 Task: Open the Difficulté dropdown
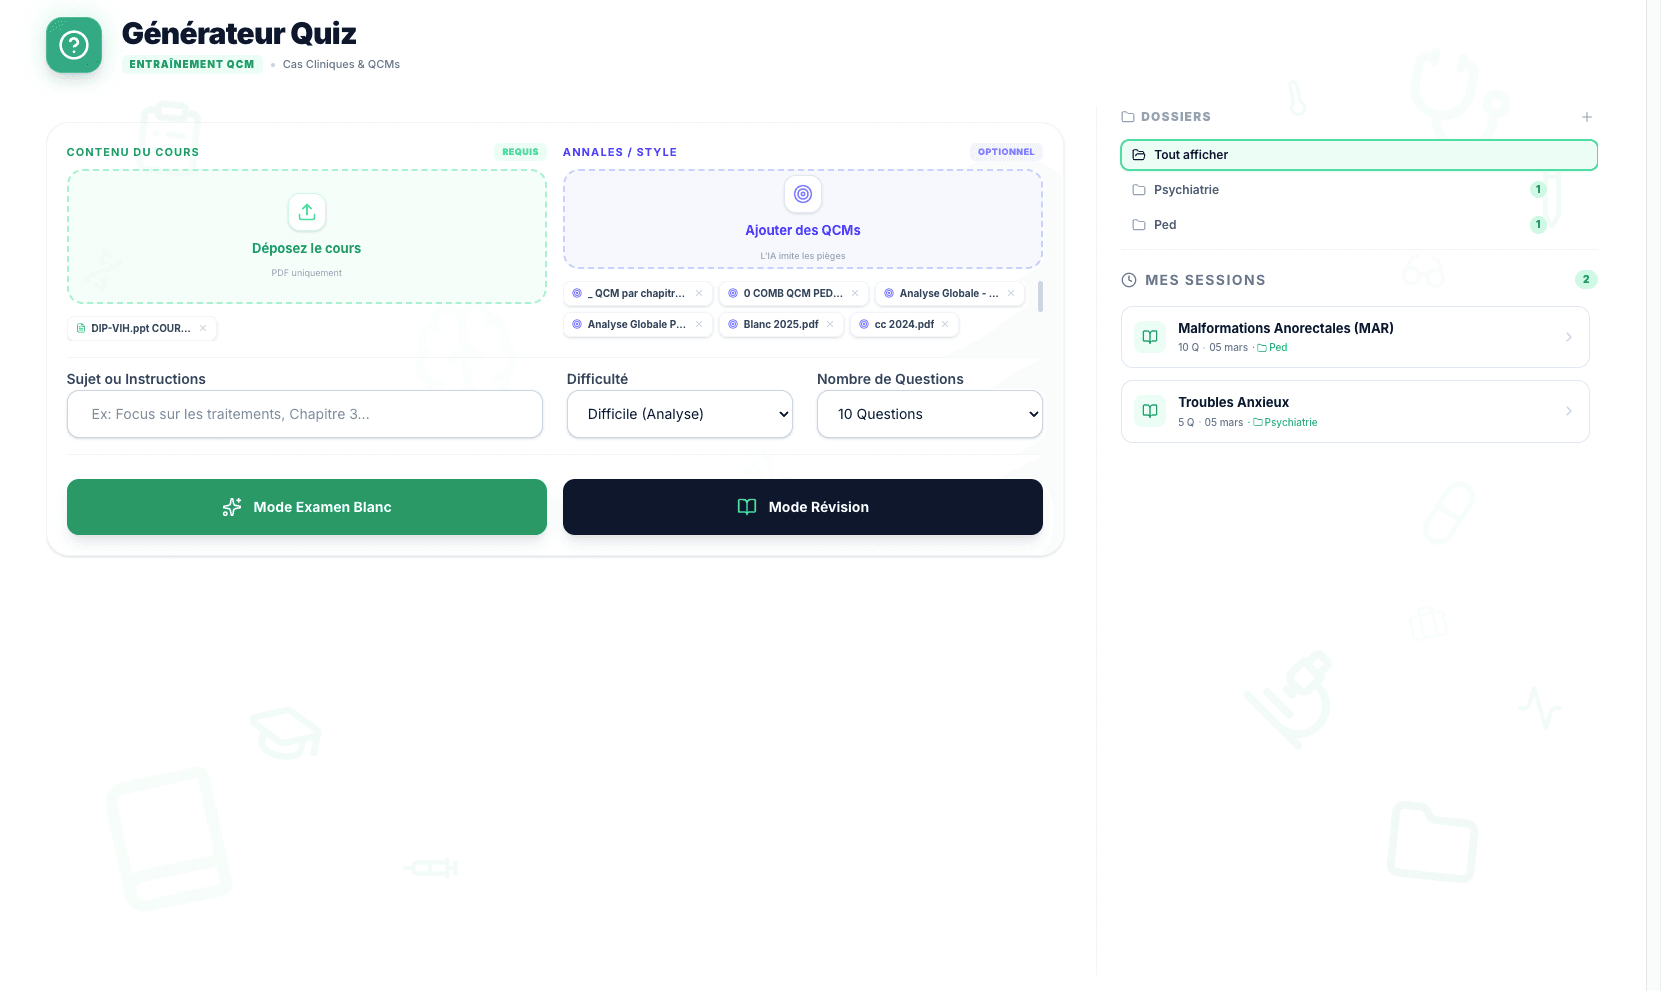click(x=679, y=414)
